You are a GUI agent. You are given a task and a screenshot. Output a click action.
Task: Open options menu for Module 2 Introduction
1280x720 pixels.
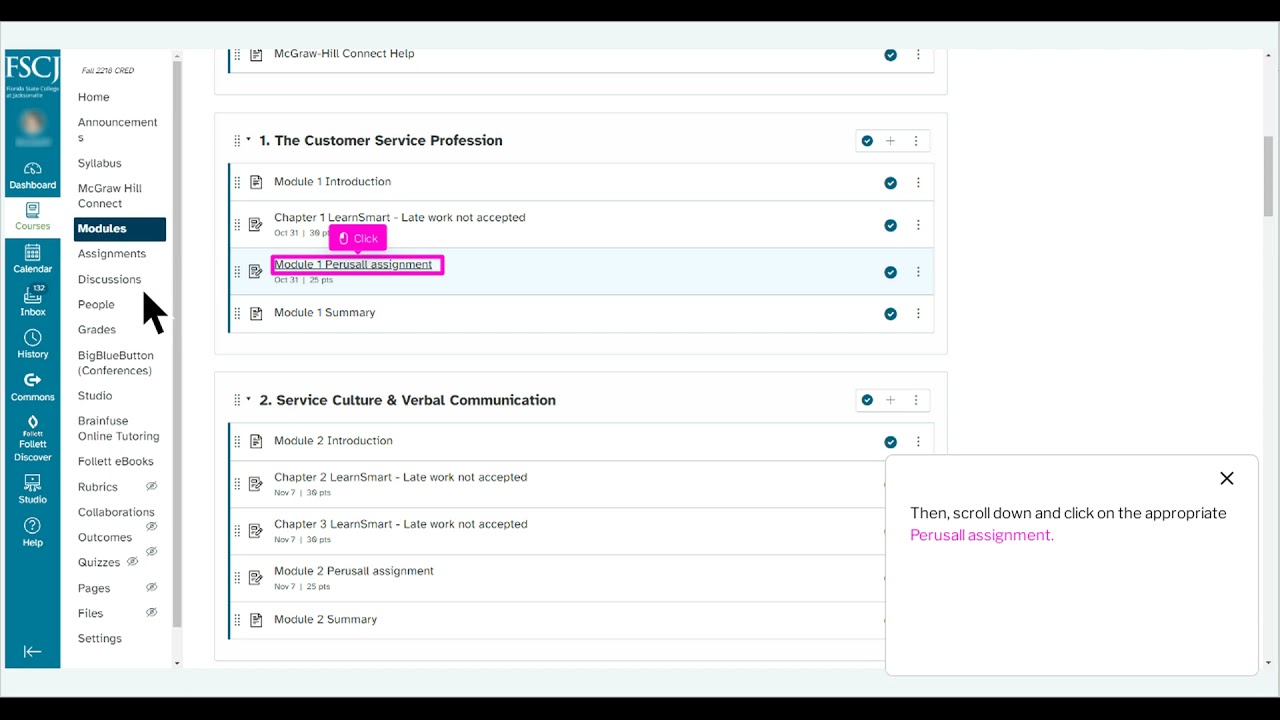(918, 442)
